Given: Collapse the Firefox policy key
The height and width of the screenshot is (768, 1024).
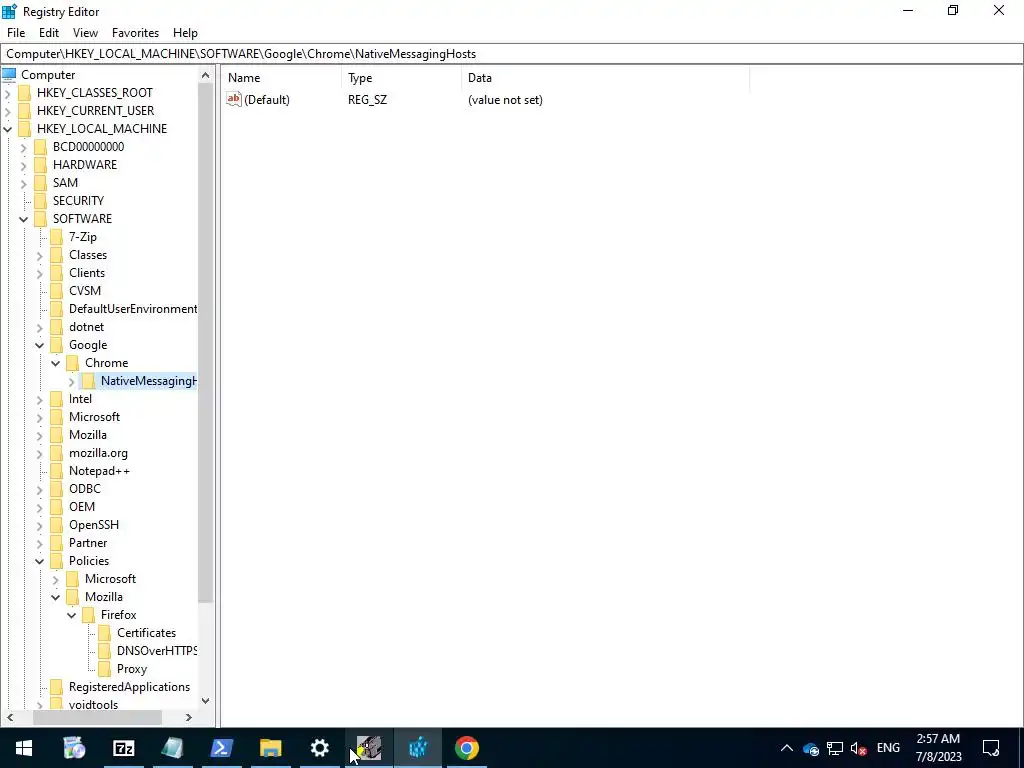Looking at the screenshot, I should click(72, 615).
